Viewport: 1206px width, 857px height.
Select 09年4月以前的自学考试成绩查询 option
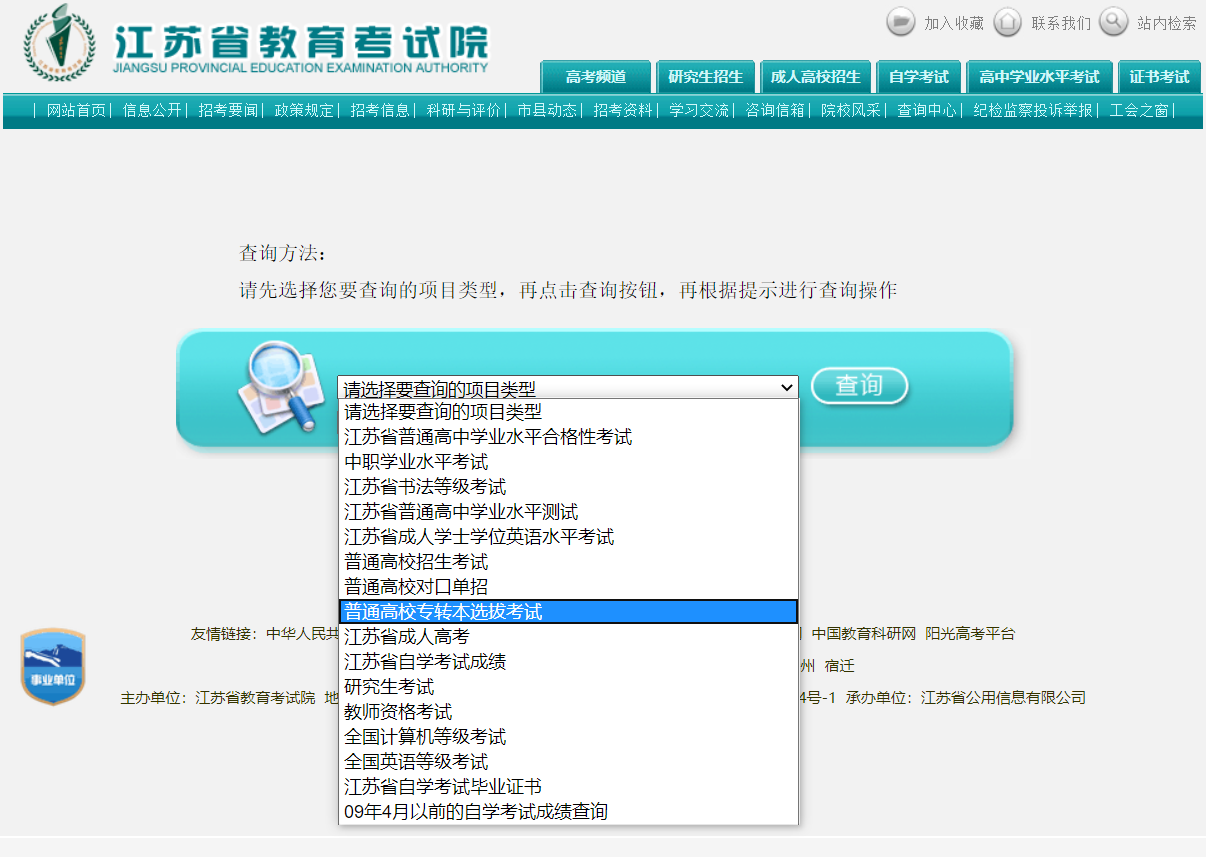coord(568,812)
